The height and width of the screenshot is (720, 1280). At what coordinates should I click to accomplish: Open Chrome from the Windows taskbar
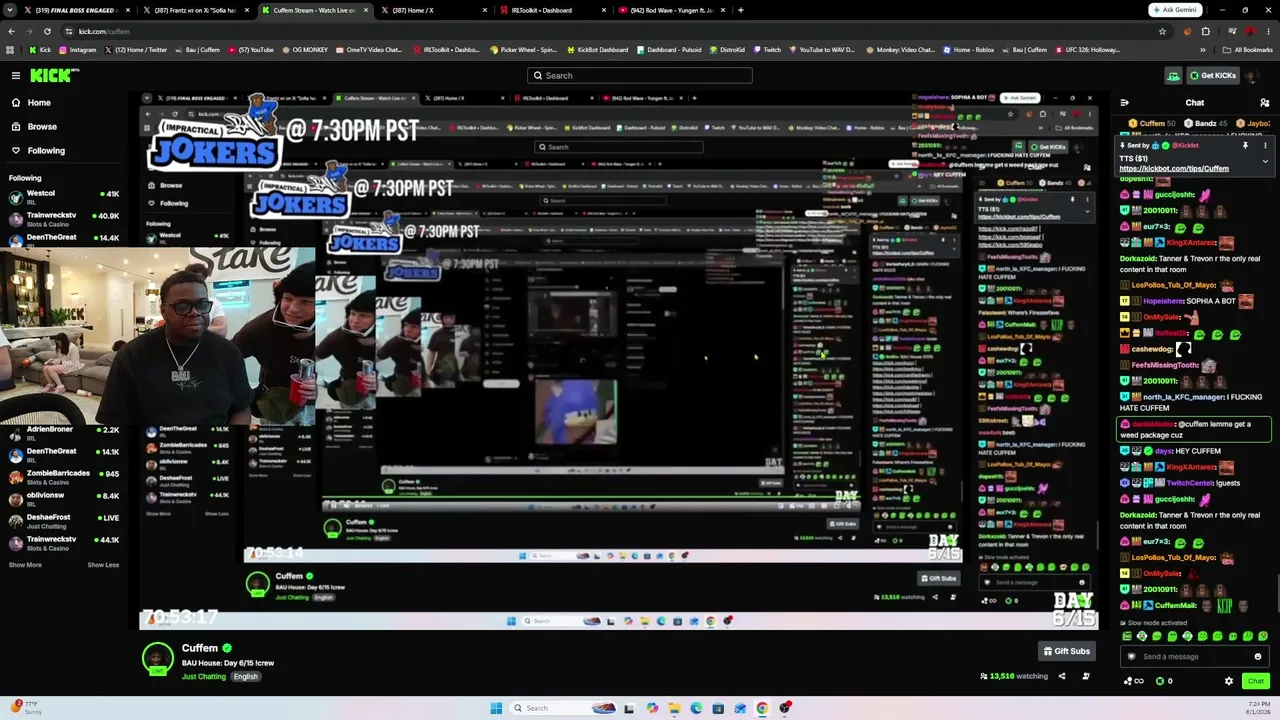coord(762,708)
